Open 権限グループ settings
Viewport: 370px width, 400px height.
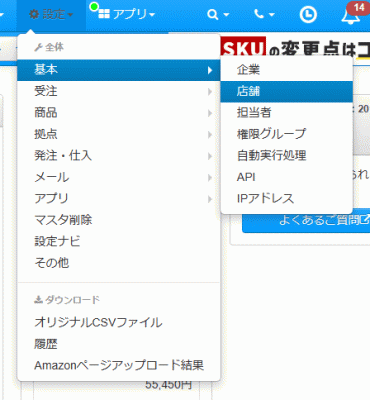click(x=287, y=134)
